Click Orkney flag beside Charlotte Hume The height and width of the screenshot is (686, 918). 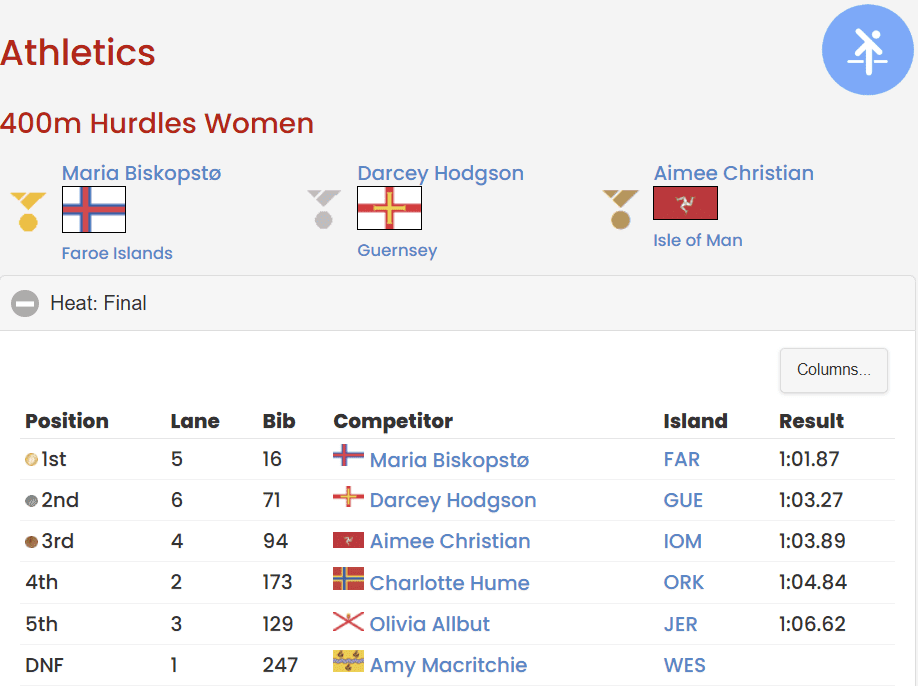(x=348, y=581)
